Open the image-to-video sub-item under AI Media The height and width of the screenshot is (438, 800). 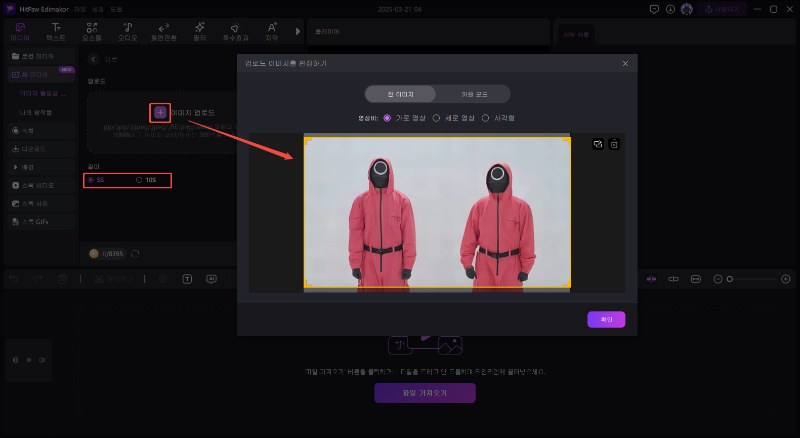click(x=42, y=93)
